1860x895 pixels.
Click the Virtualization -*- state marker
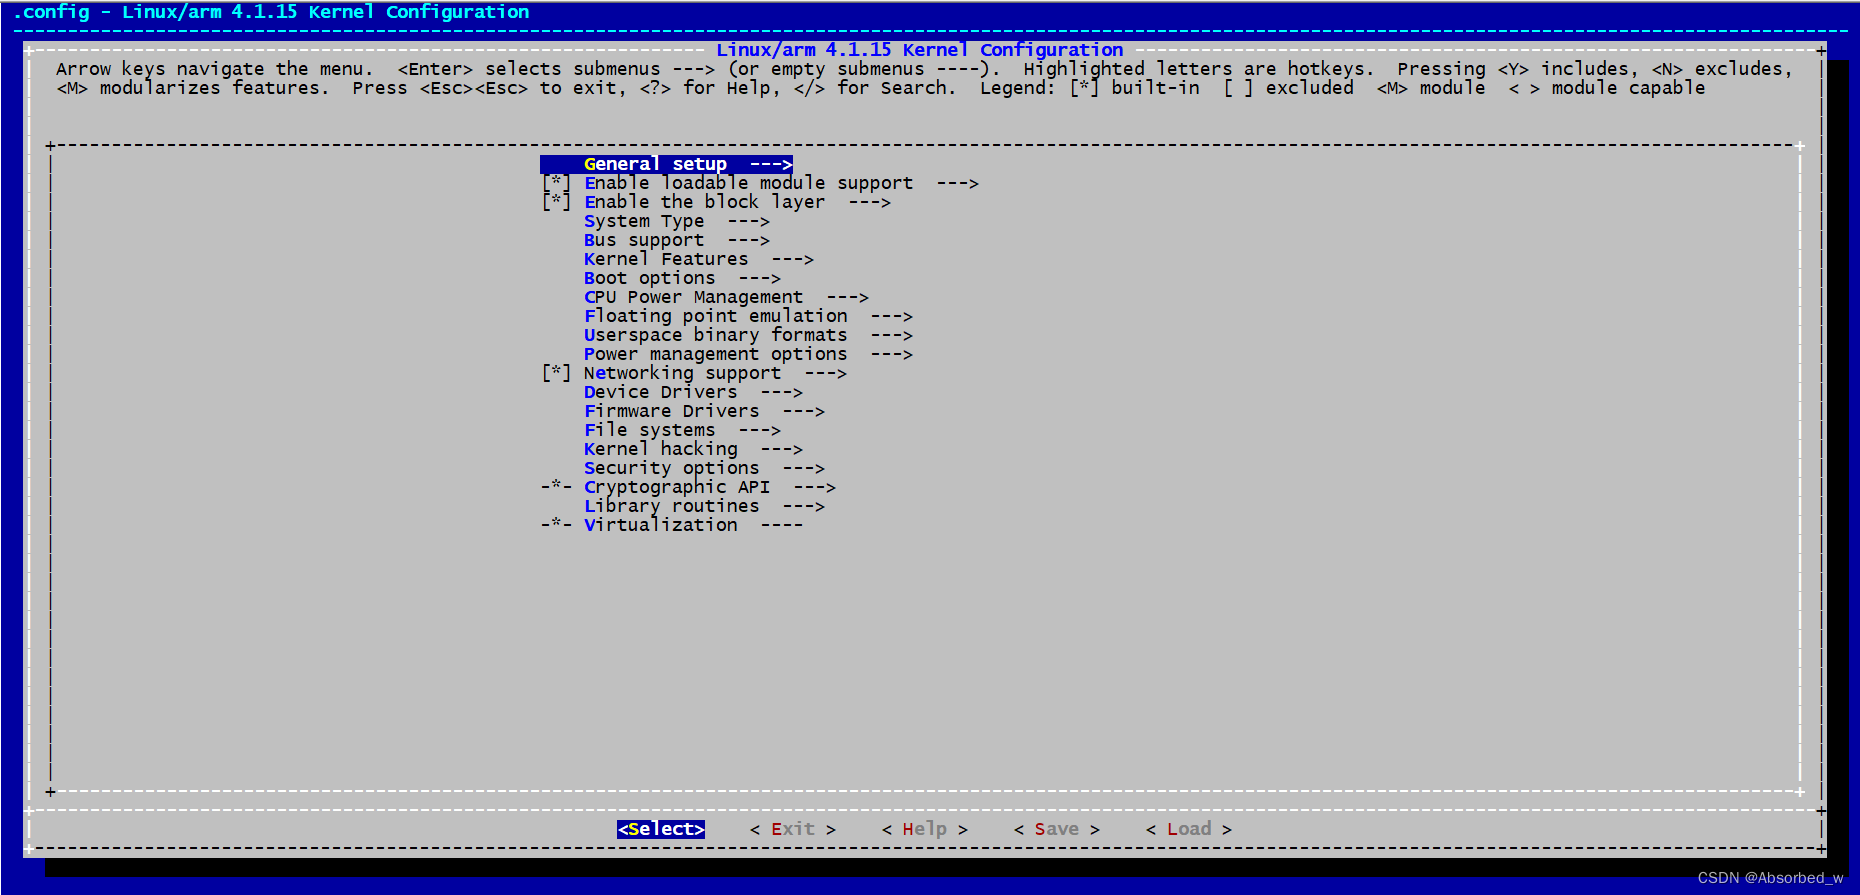point(556,525)
